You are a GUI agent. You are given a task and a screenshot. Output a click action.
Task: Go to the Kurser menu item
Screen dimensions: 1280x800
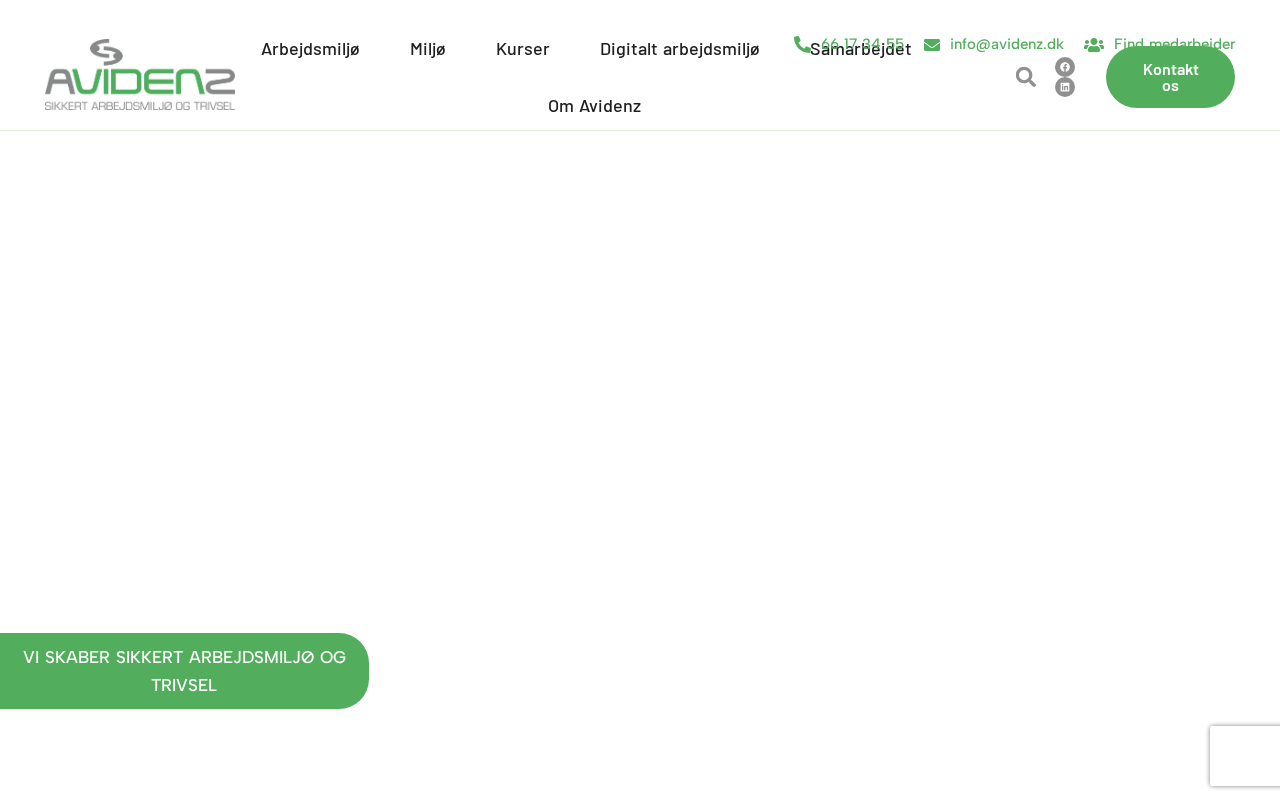[x=523, y=49]
